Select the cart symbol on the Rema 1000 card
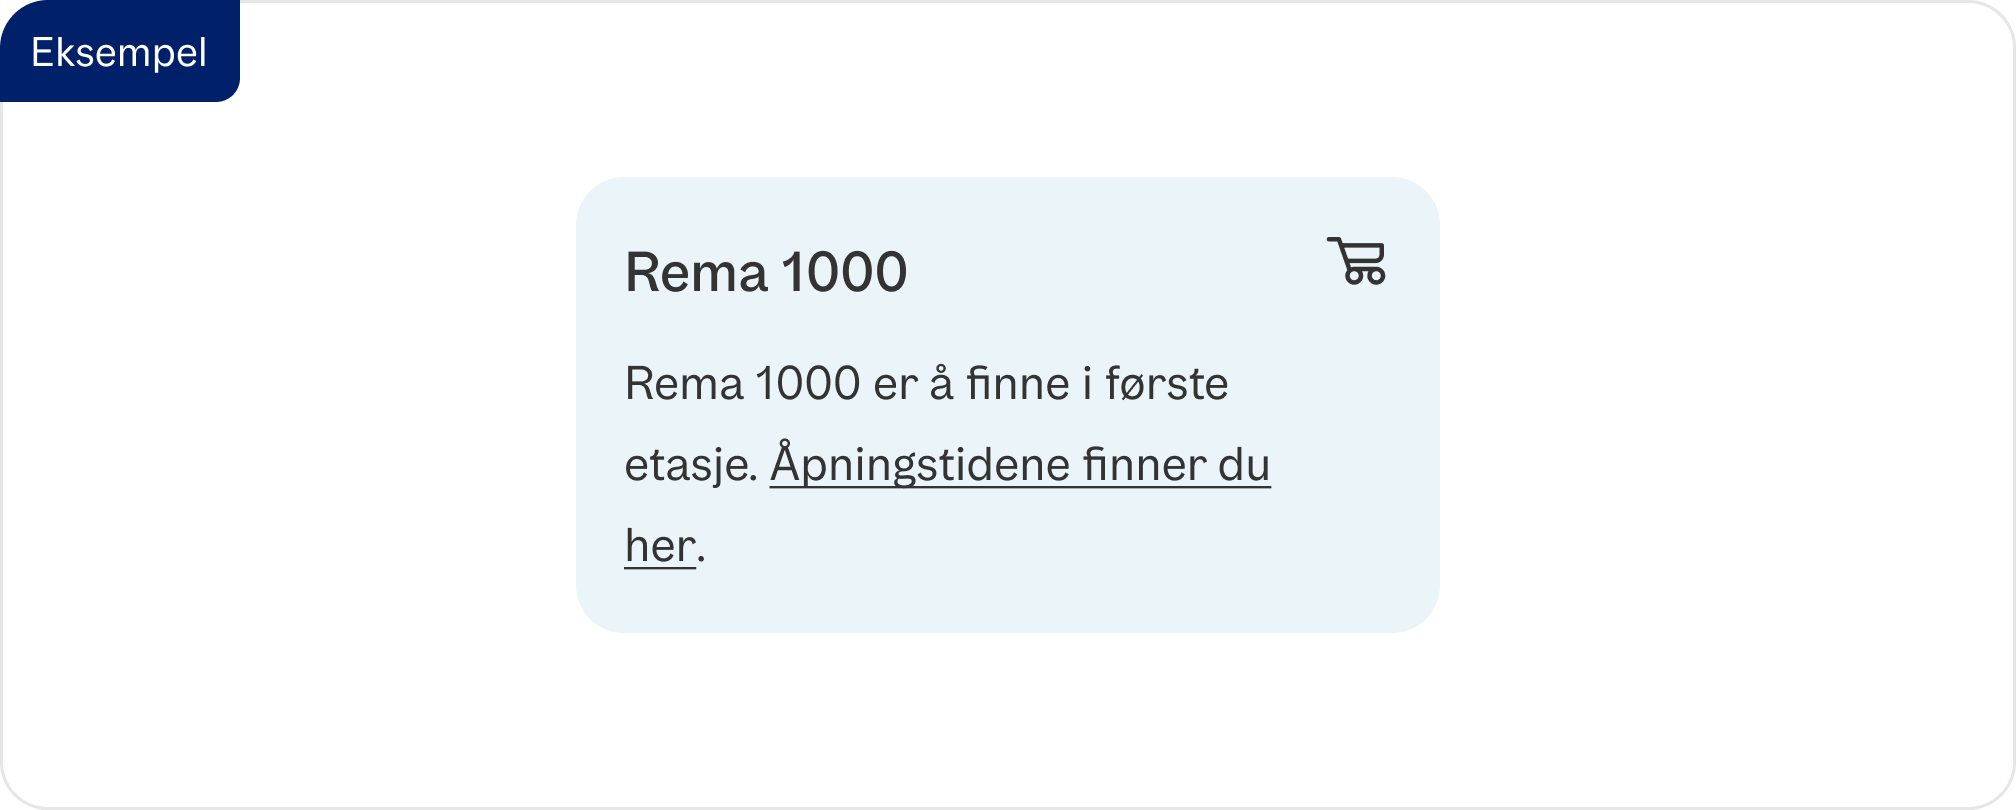2016x810 pixels. pos(1357,262)
